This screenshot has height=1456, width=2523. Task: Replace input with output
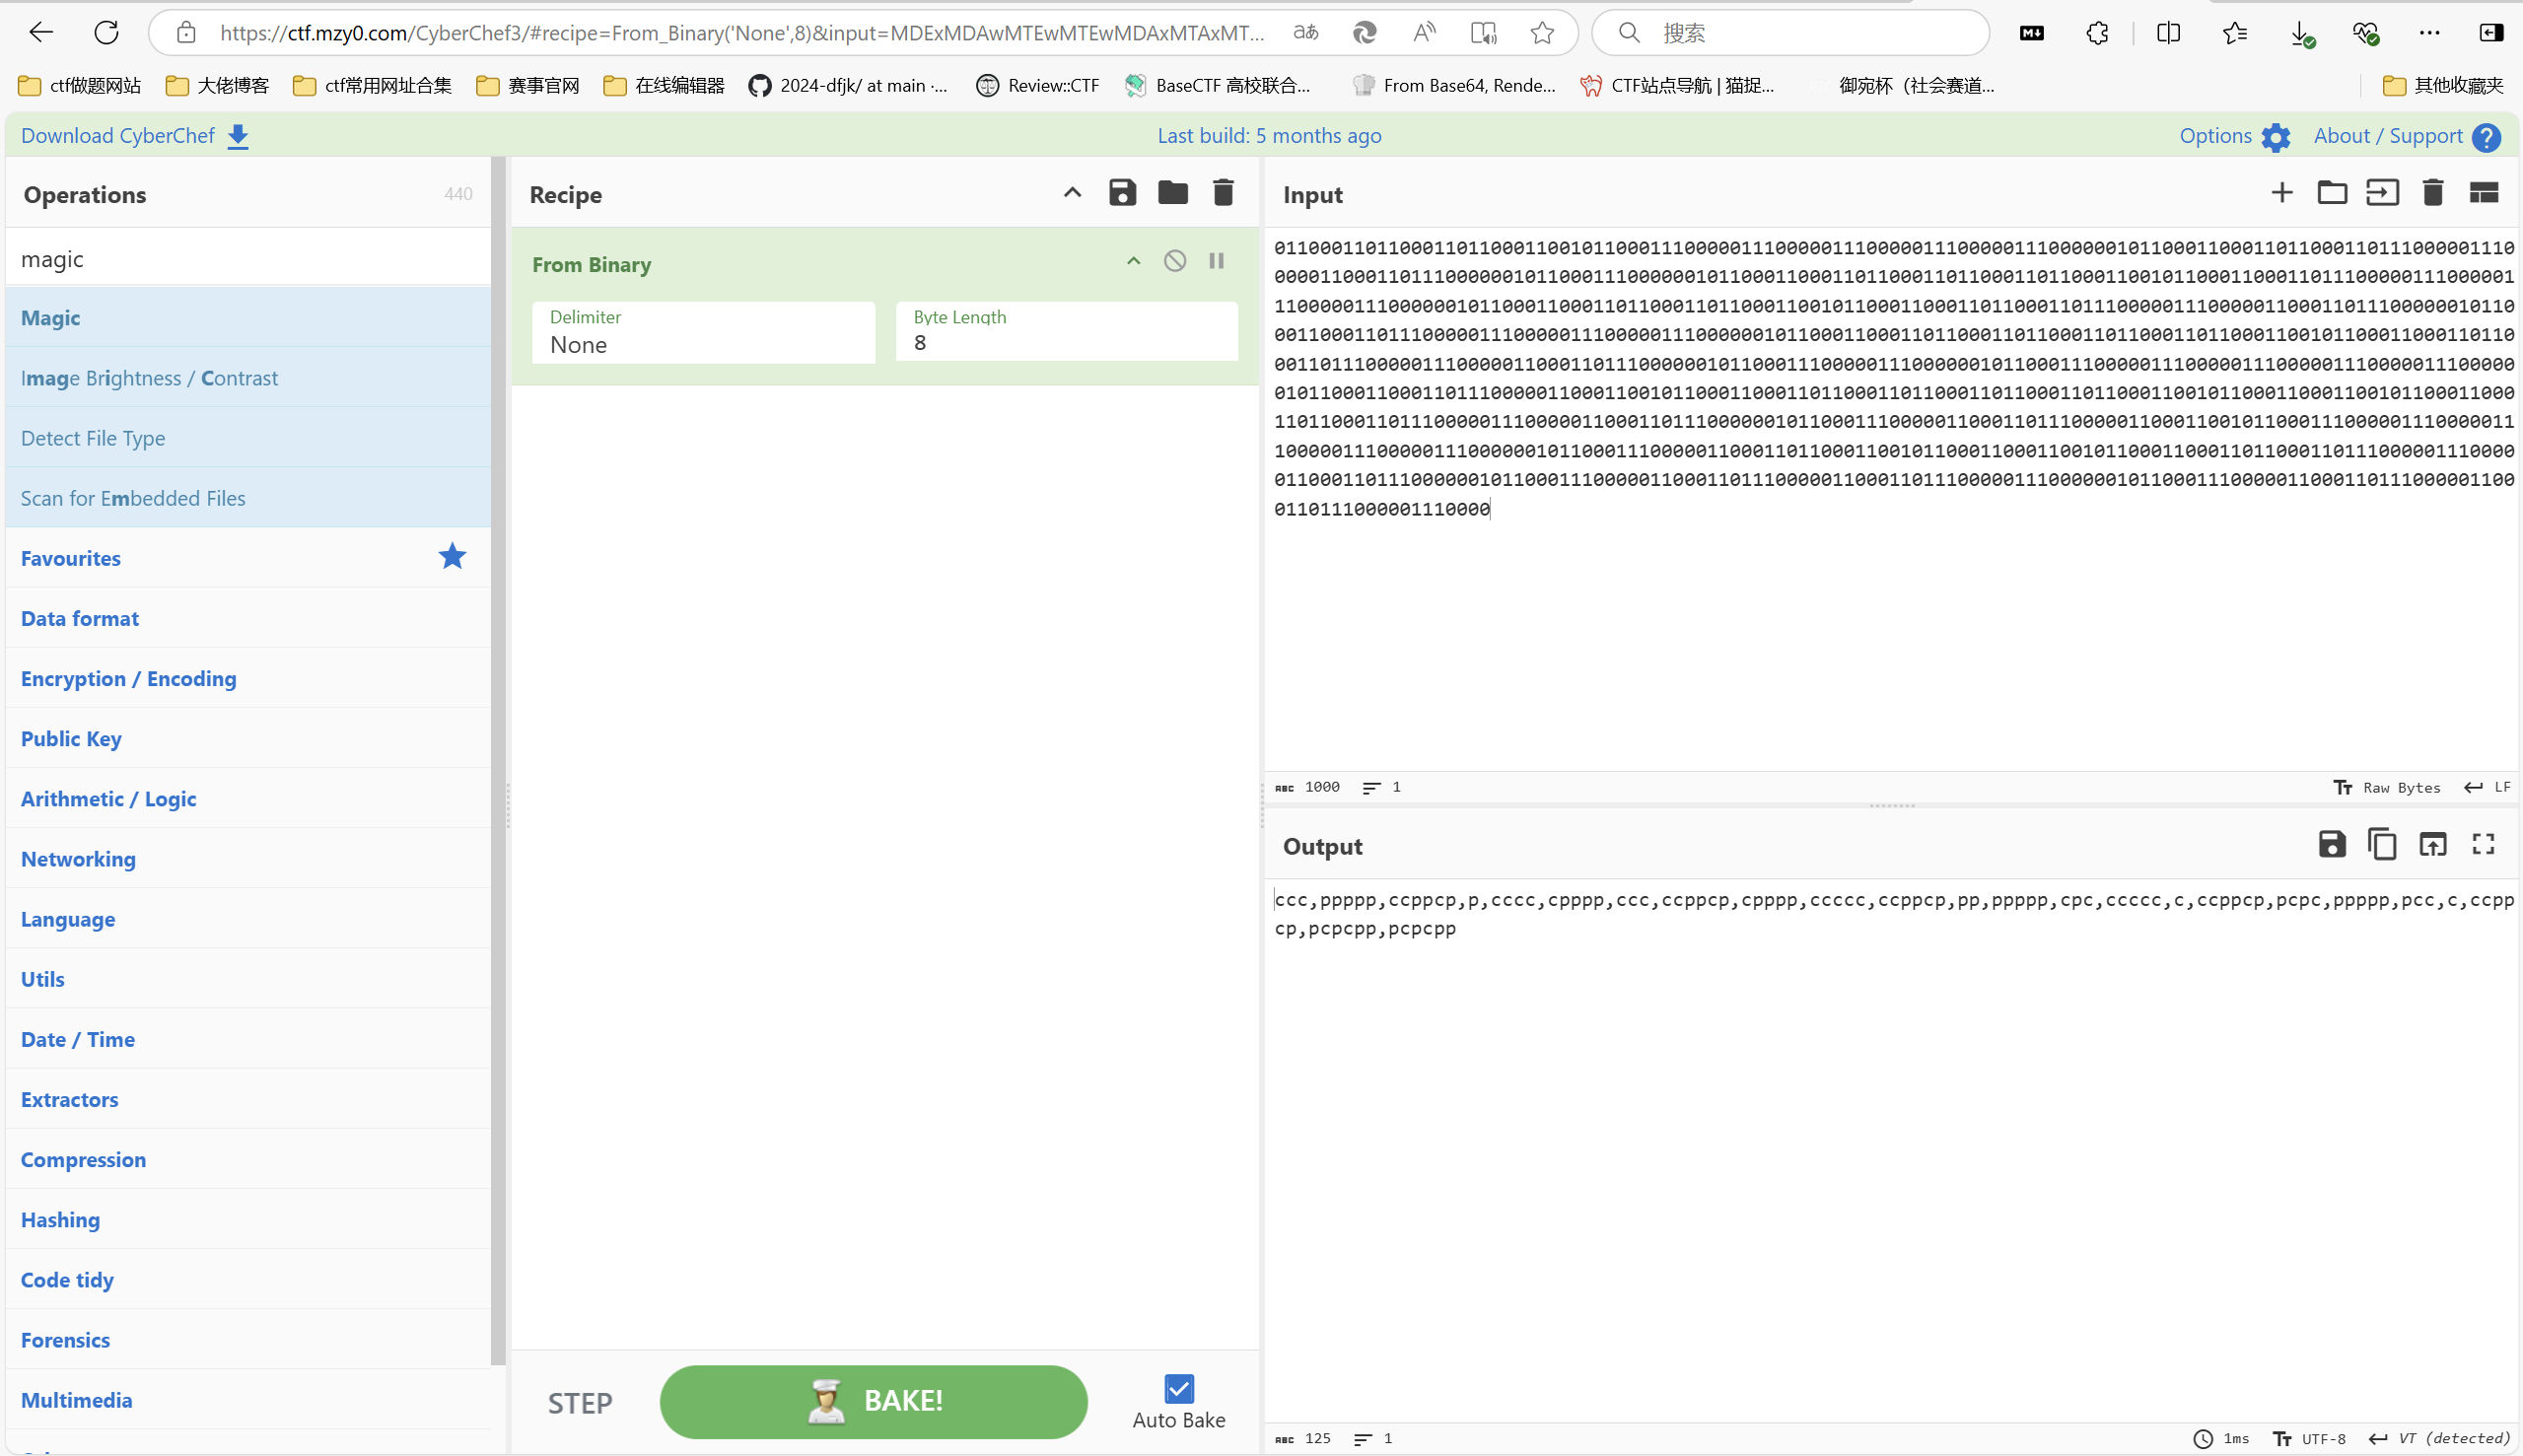2433,845
